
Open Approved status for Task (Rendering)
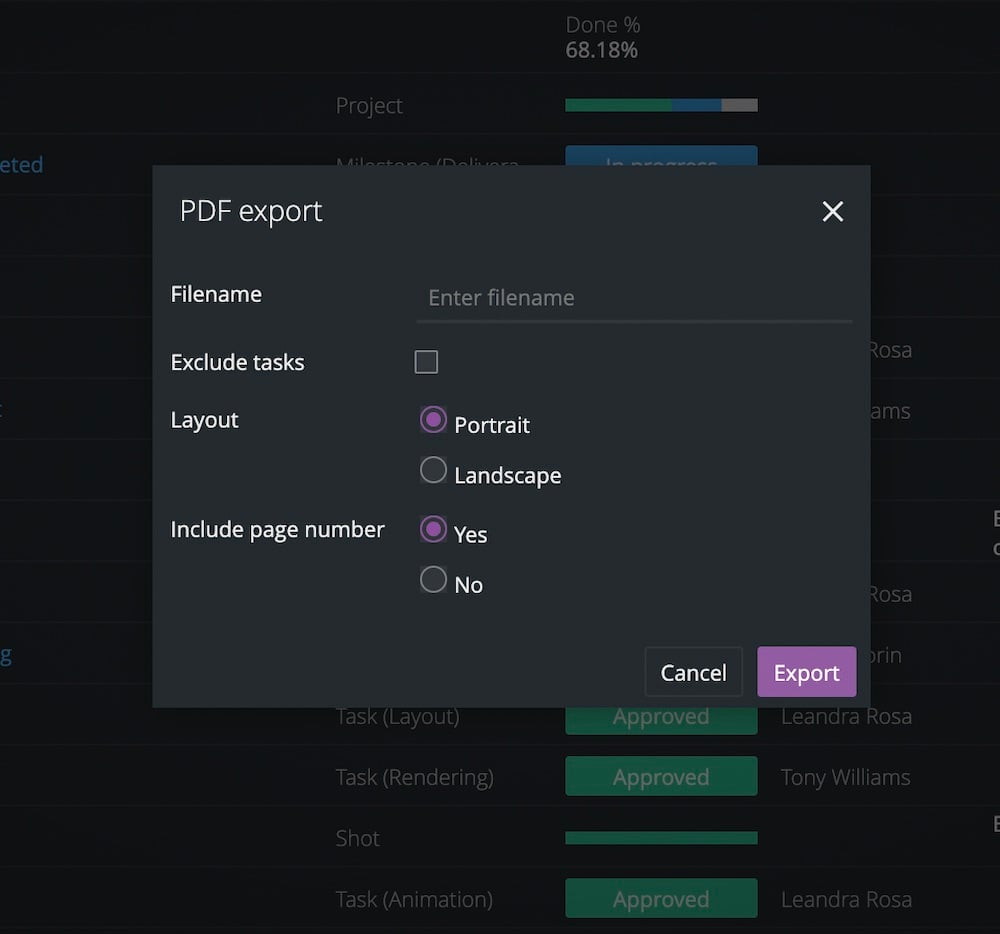click(x=661, y=777)
